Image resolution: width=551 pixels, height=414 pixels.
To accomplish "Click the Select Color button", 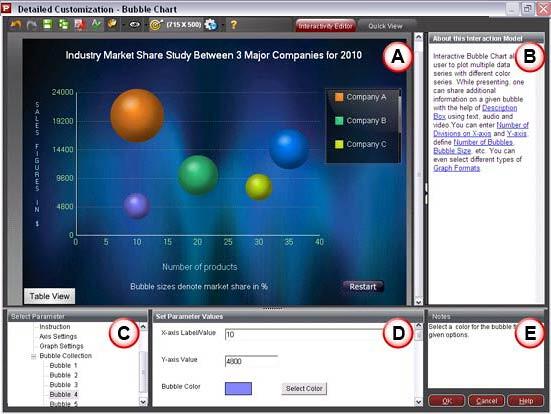I will point(304,388).
